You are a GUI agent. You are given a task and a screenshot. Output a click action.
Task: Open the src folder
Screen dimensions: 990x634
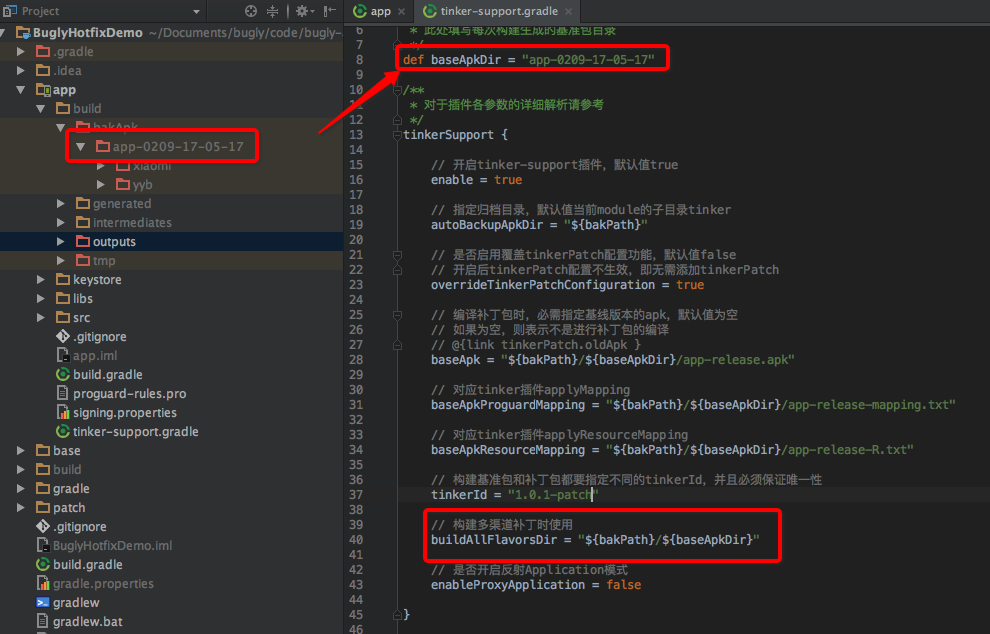[81, 318]
